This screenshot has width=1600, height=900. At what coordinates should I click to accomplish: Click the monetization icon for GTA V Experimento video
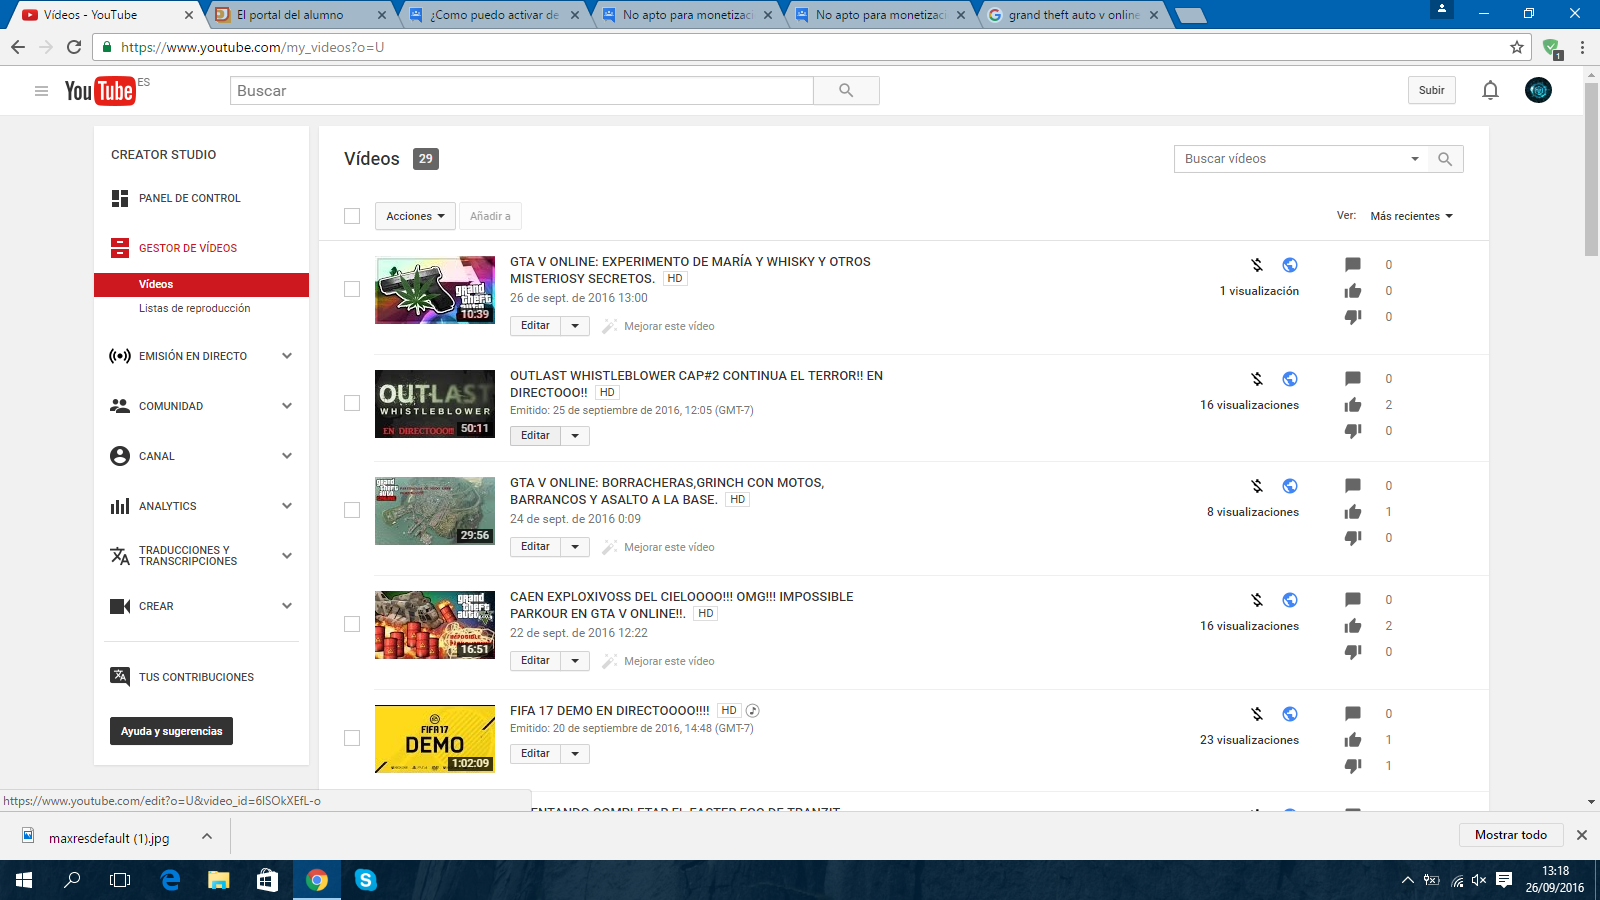click(x=1257, y=265)
